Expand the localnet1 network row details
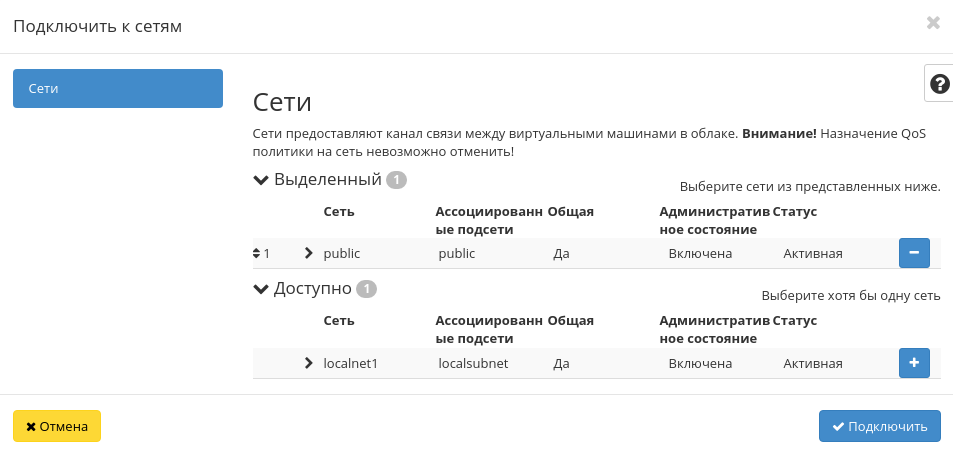Viewport: 953px width, 453px height. 308,363
